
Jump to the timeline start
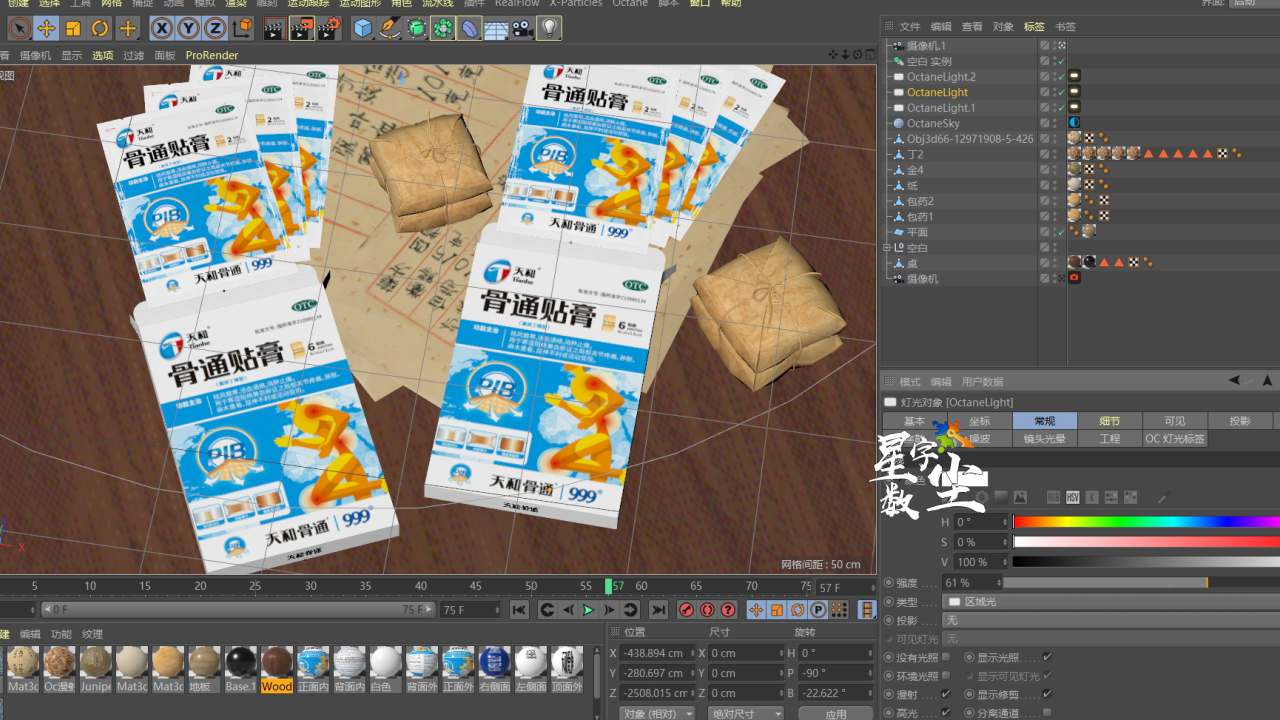[x=519, y=610]
